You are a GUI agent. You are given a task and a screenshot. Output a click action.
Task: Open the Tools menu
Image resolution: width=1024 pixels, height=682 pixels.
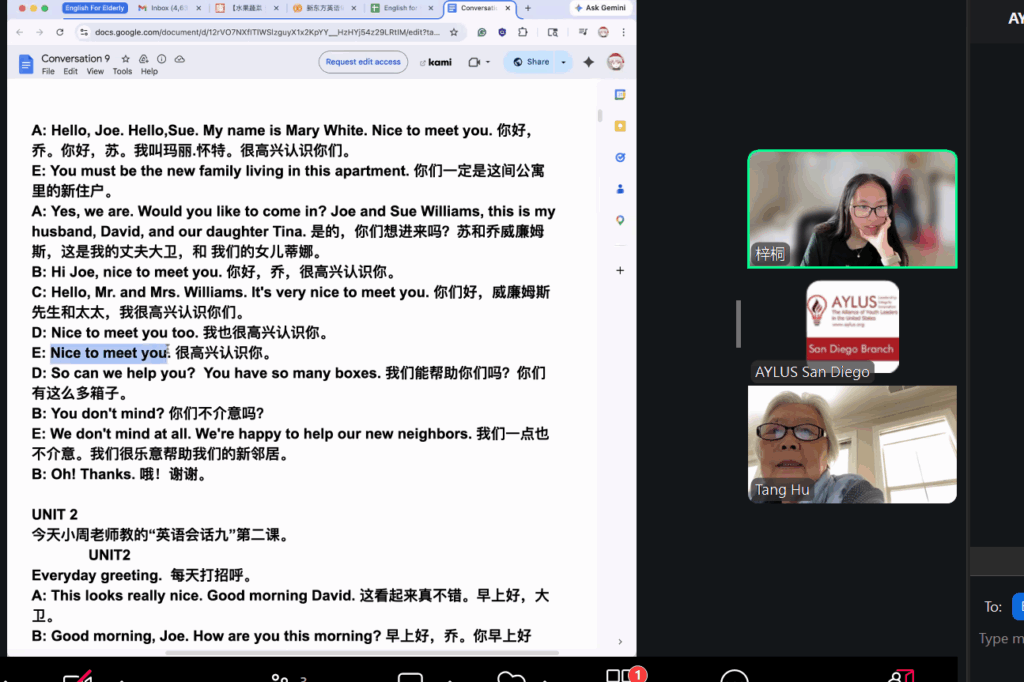(x=122, y=72)
